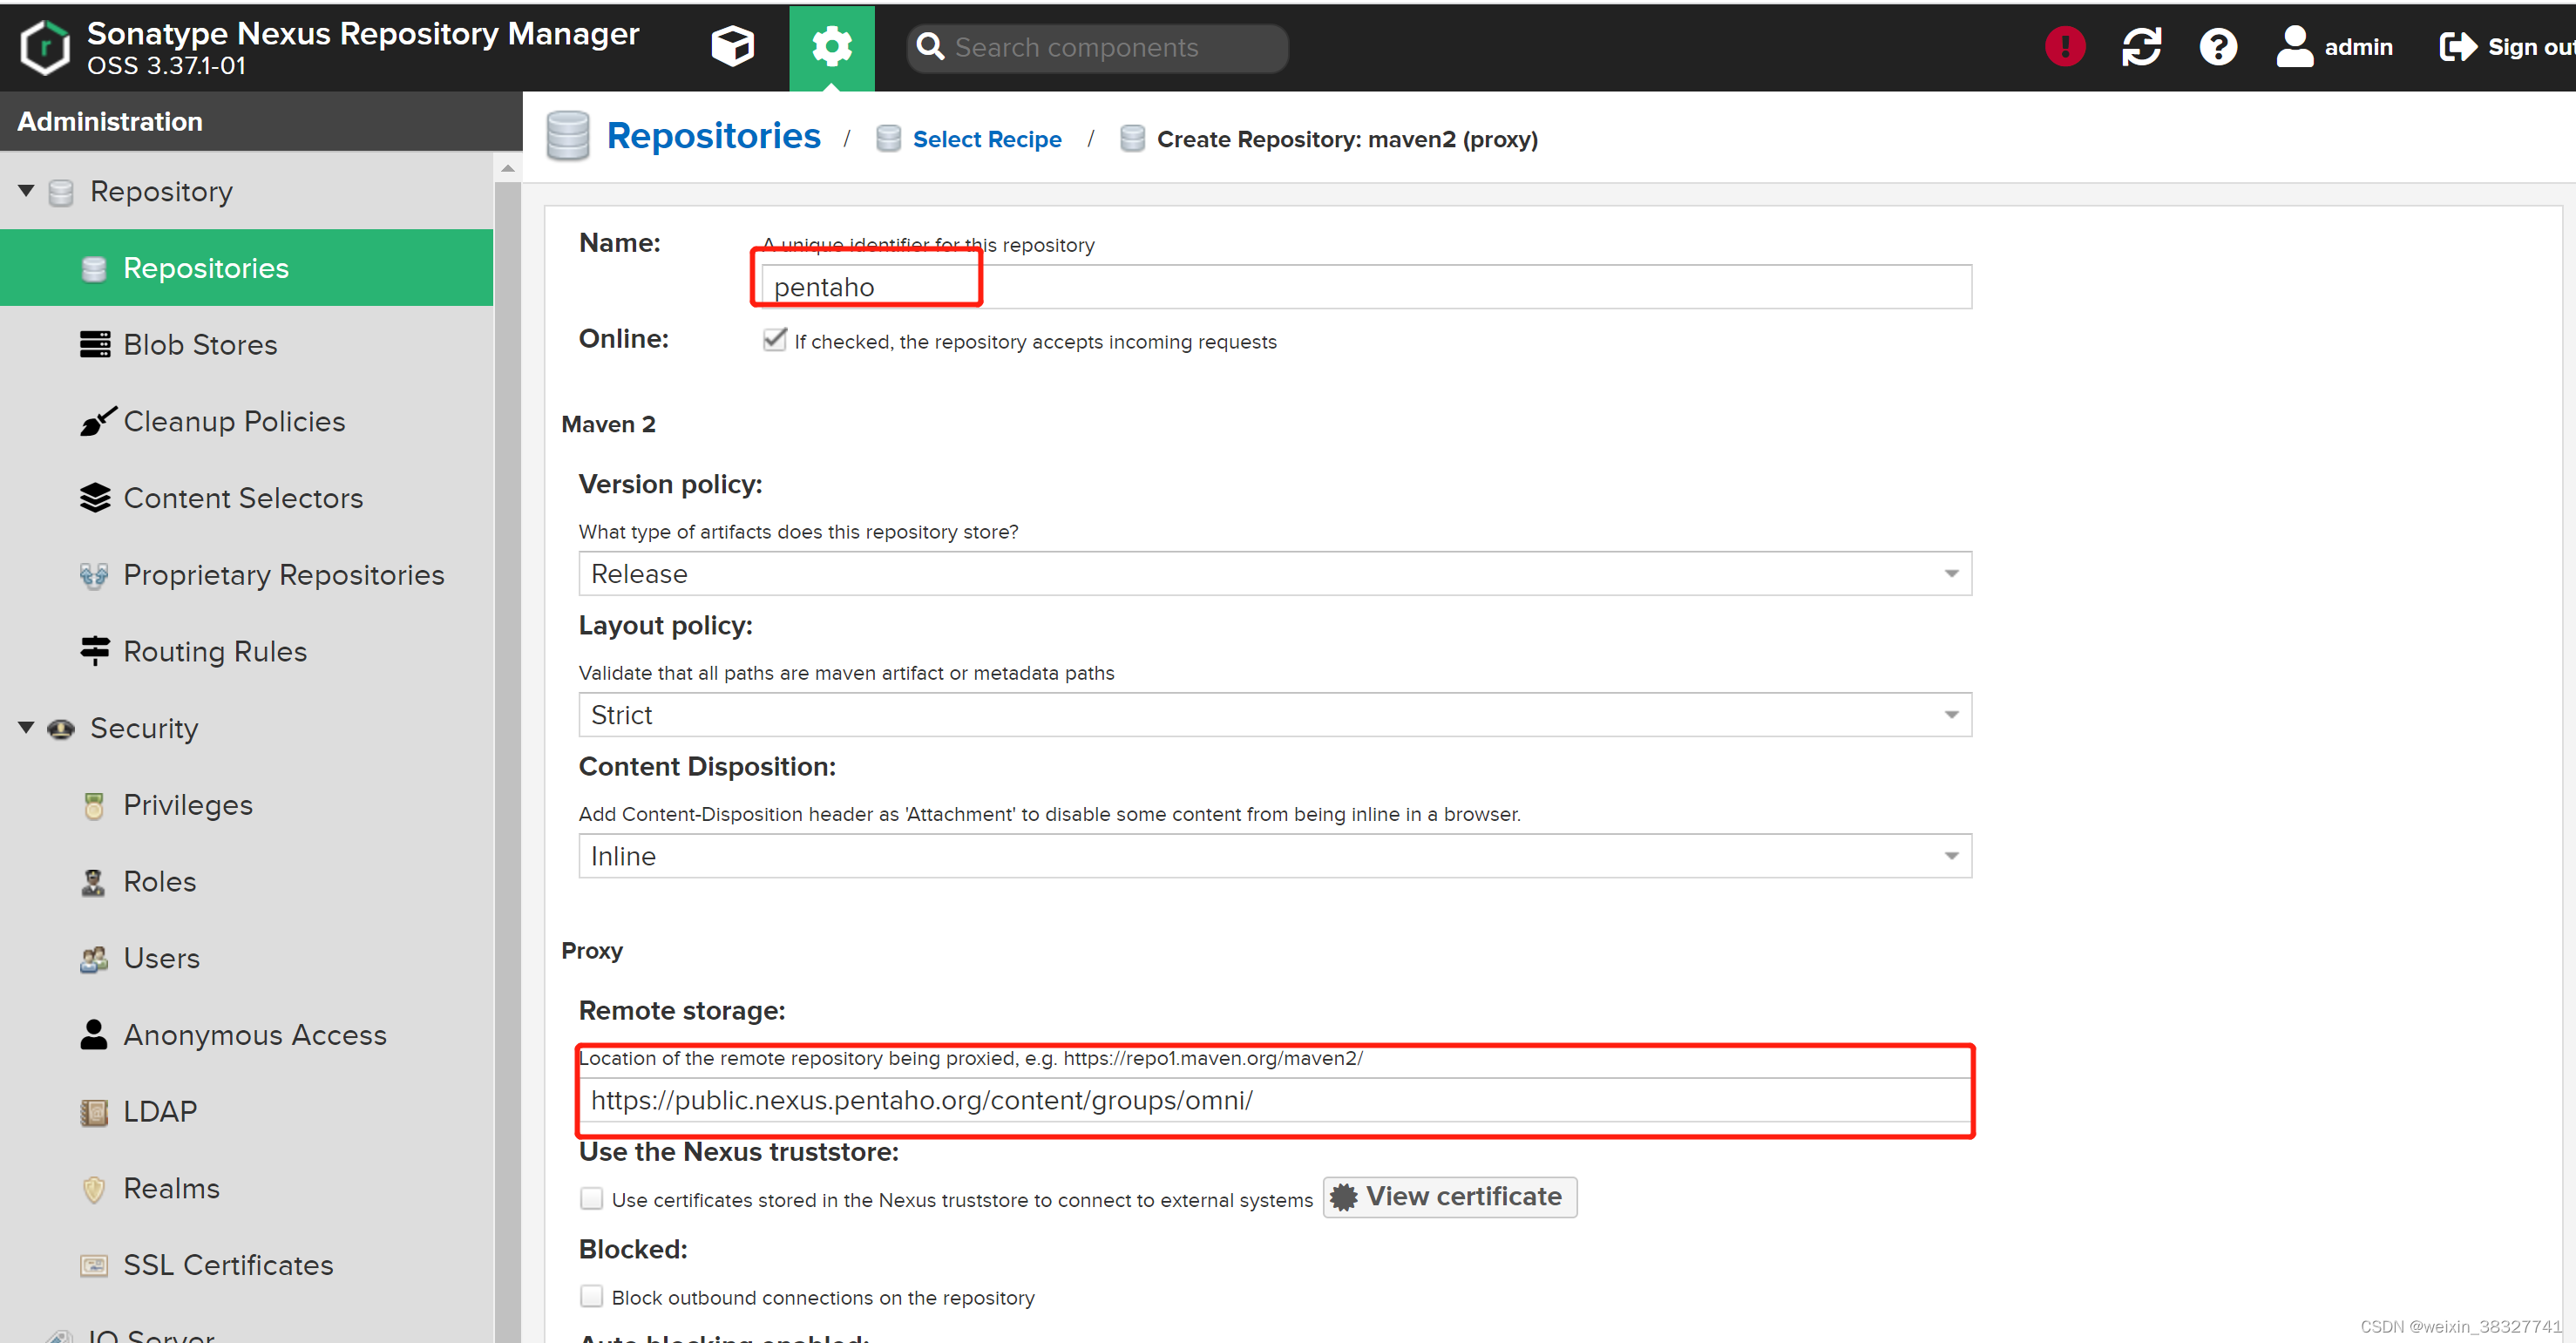The width and height of the screenshot is (2576, 1343).
Task: Open Proprietary Repositories in the sidebar
Action: [246, 575]
